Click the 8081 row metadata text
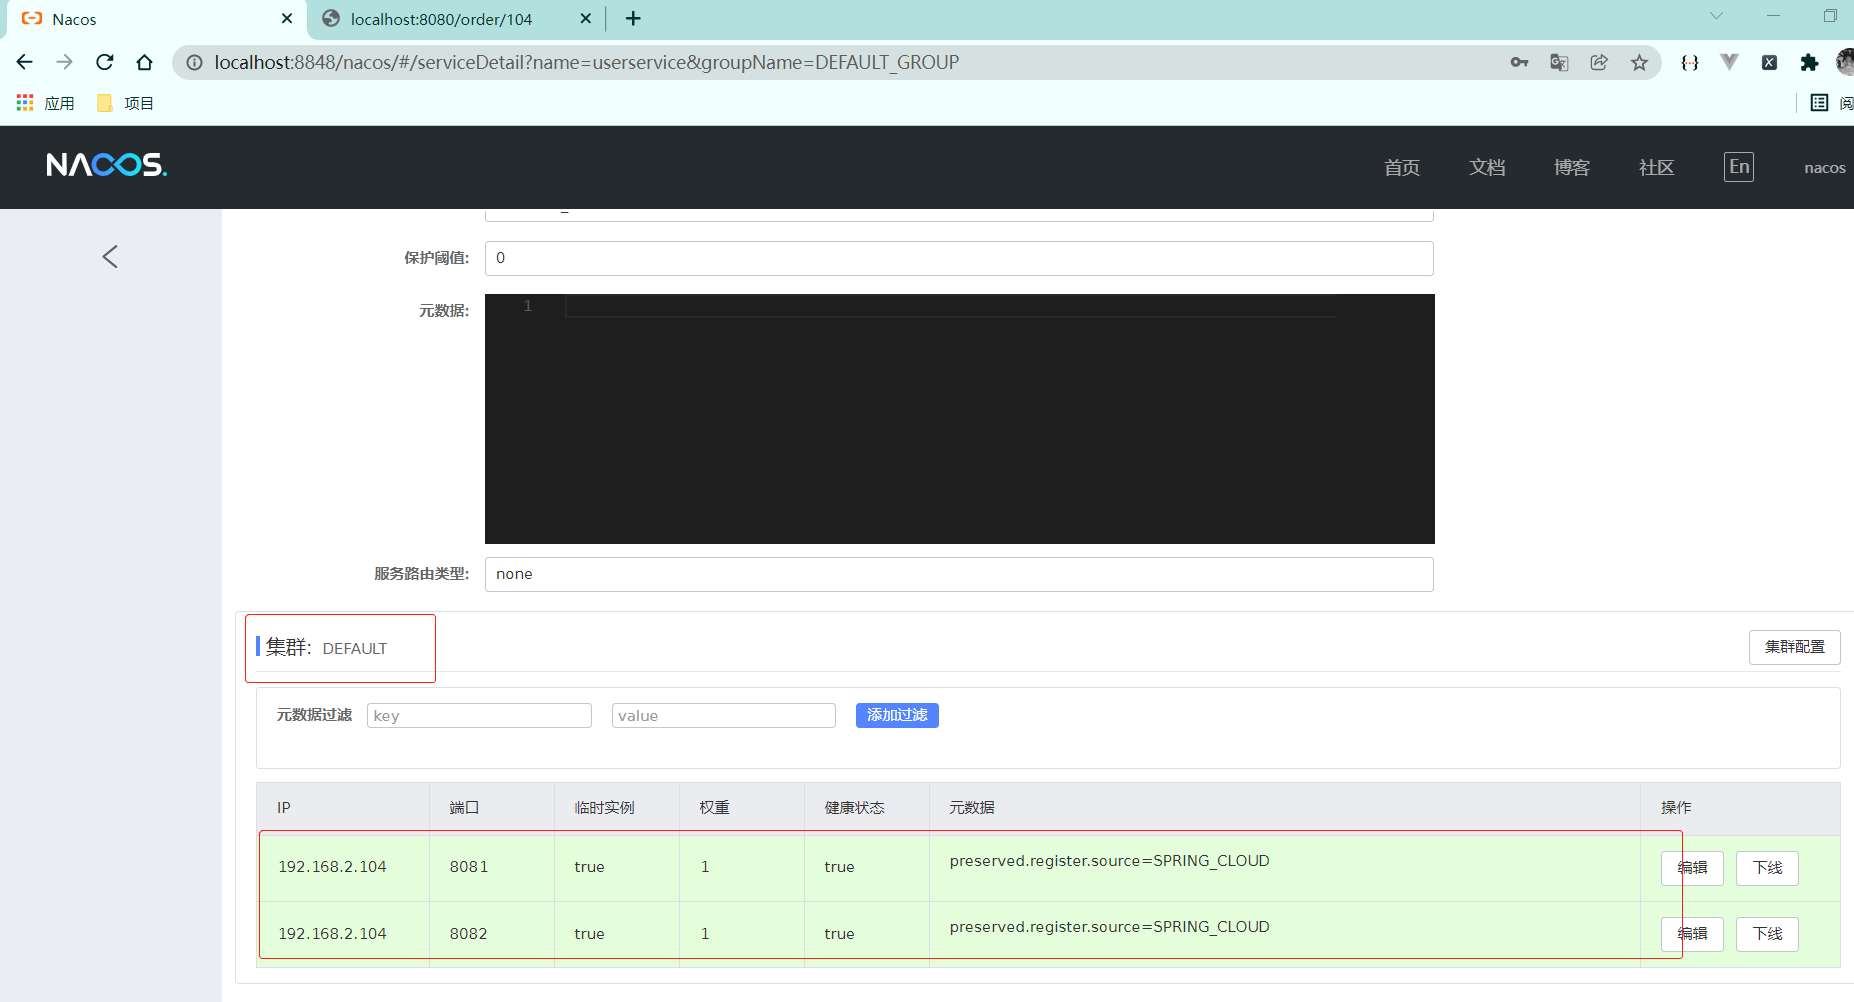This screenshot has height=1002, width=1854. pyautogui.click(x=1109, y=861)
